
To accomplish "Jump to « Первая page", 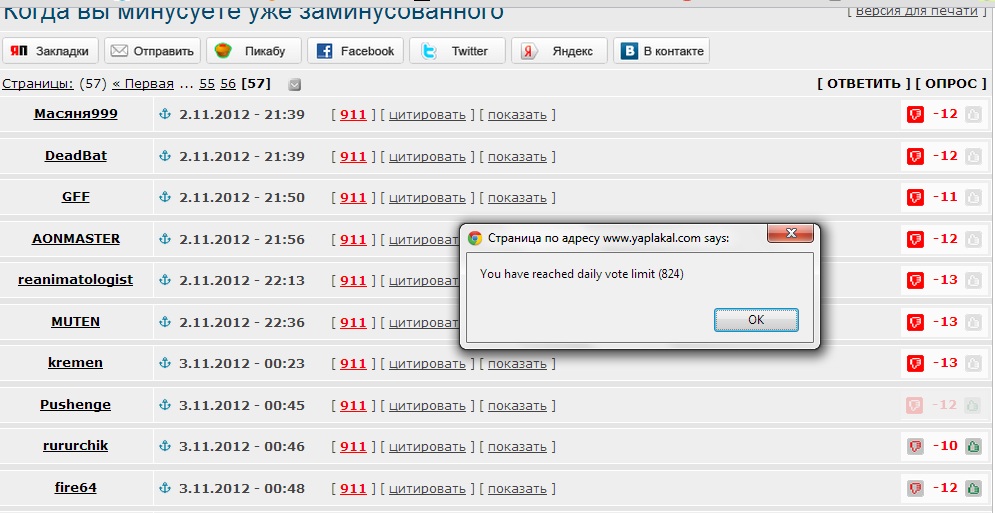I will pos(143,84).
